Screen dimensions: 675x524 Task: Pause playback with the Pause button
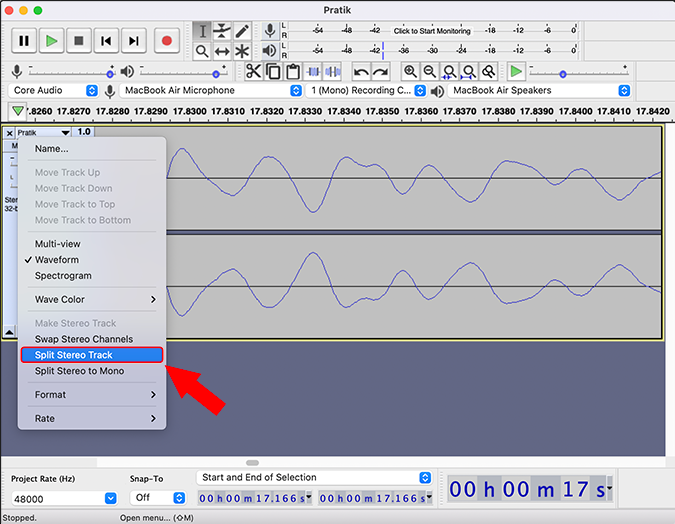[24, 41]
